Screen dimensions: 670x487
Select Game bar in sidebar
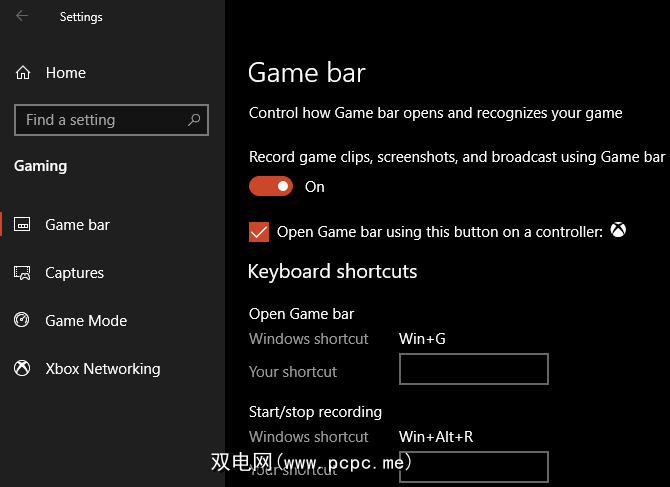pyautogui.click(x=77, y=225)
